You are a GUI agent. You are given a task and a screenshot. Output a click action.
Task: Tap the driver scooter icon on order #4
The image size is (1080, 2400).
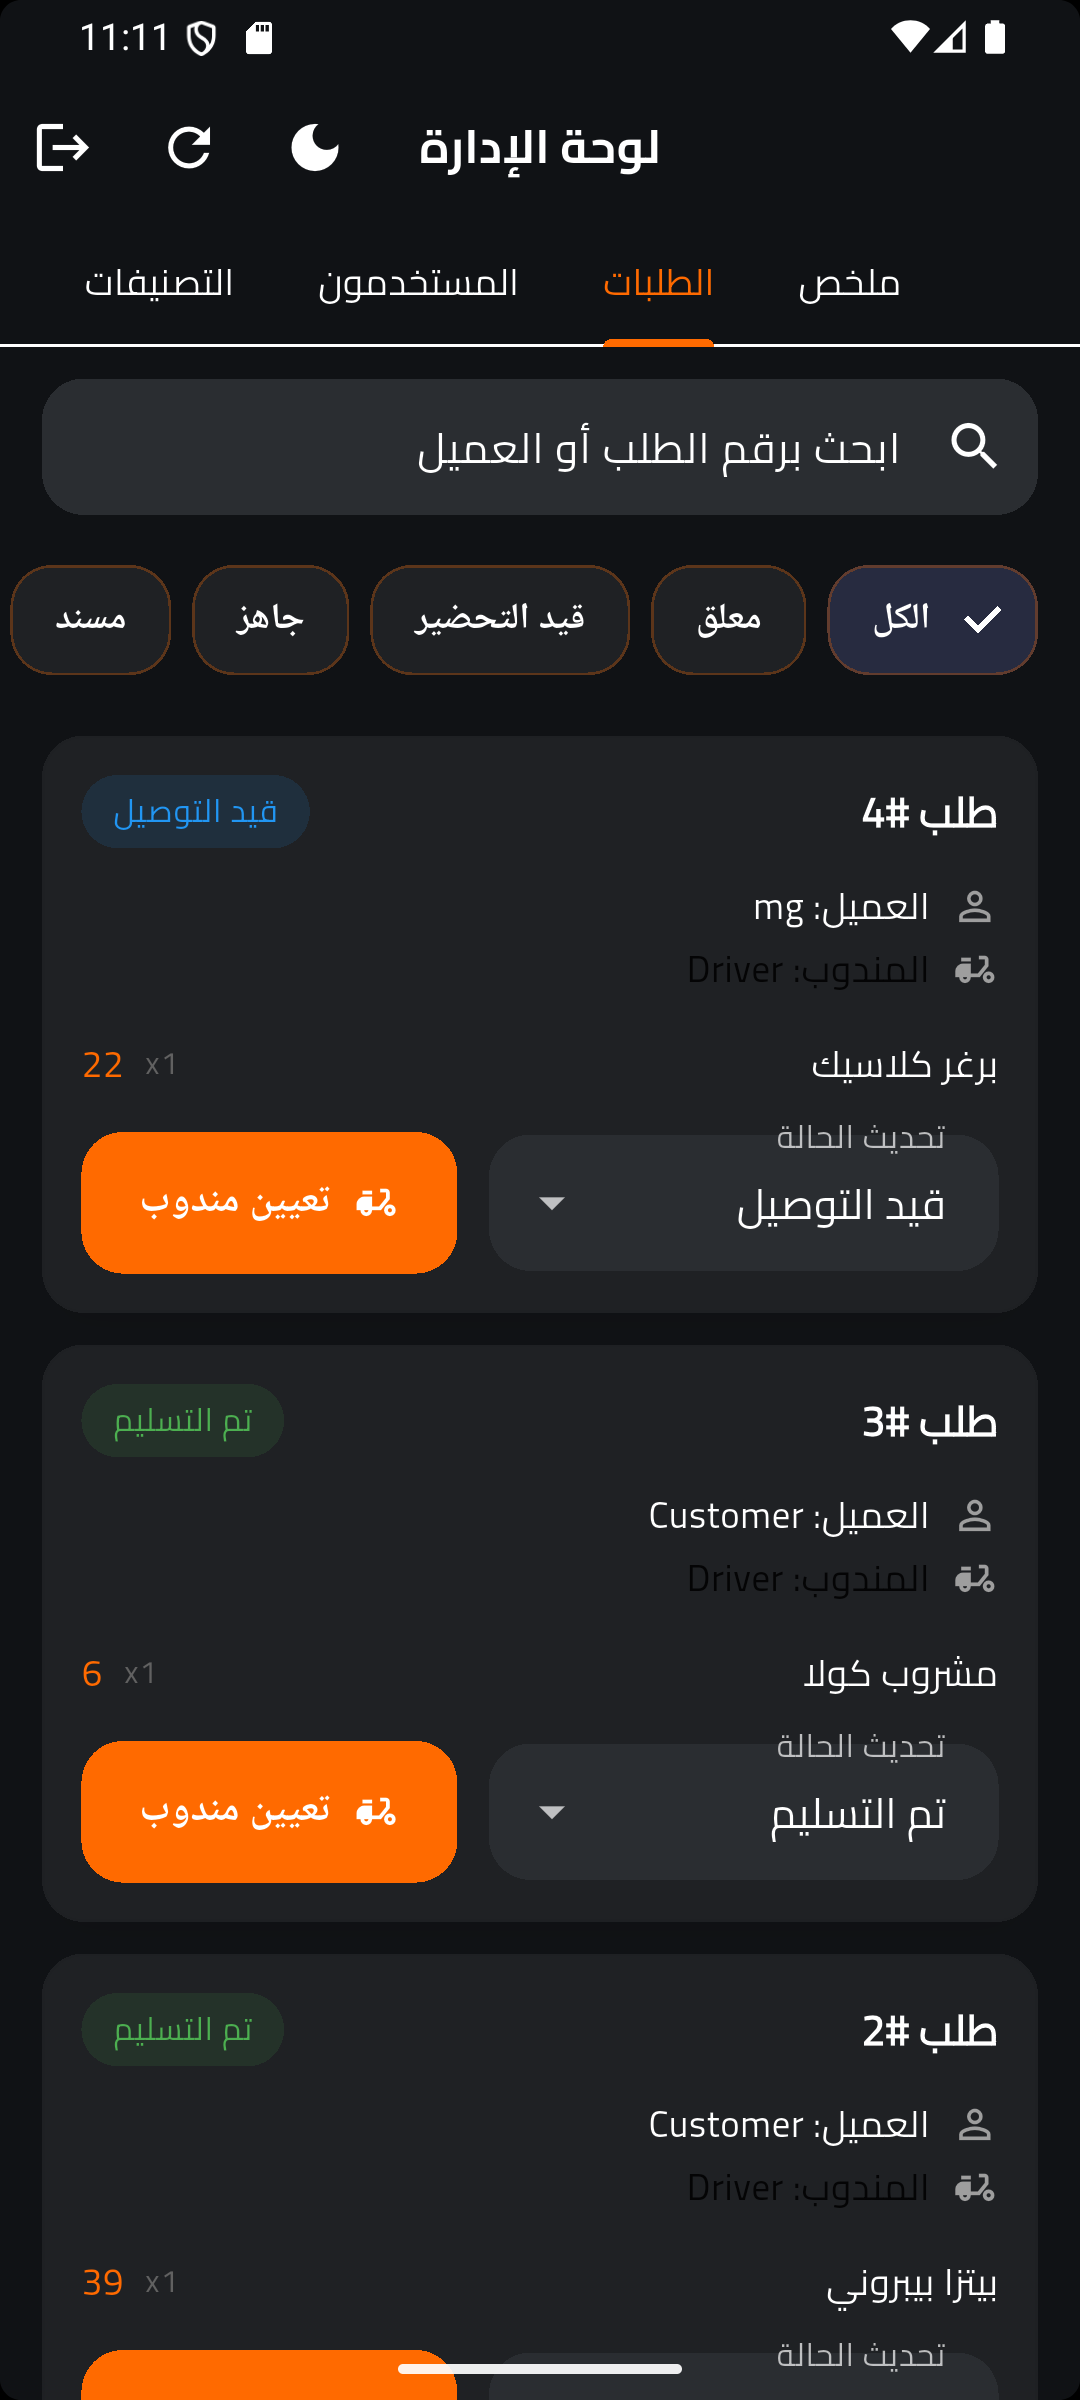tap(974, 970)
